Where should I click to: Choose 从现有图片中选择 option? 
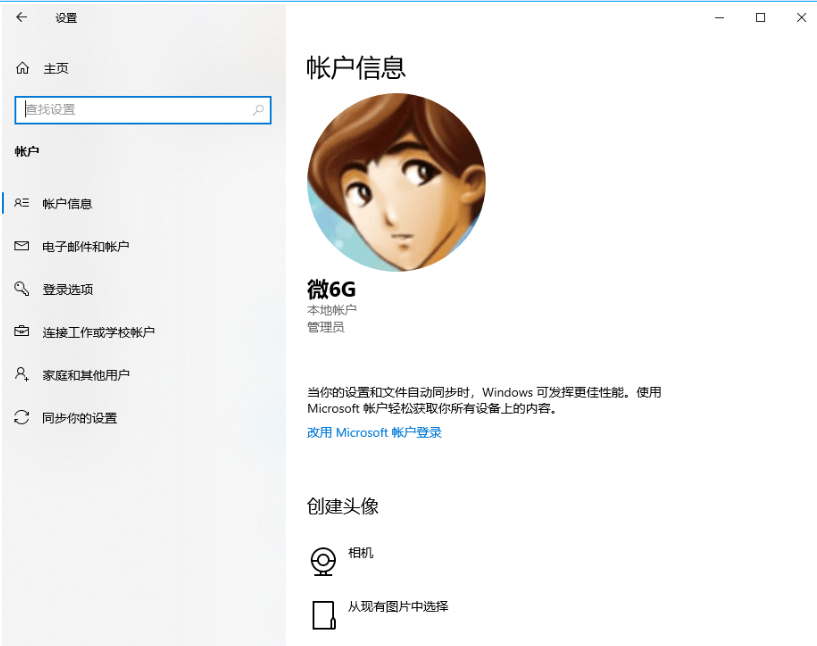coord(398,606)
